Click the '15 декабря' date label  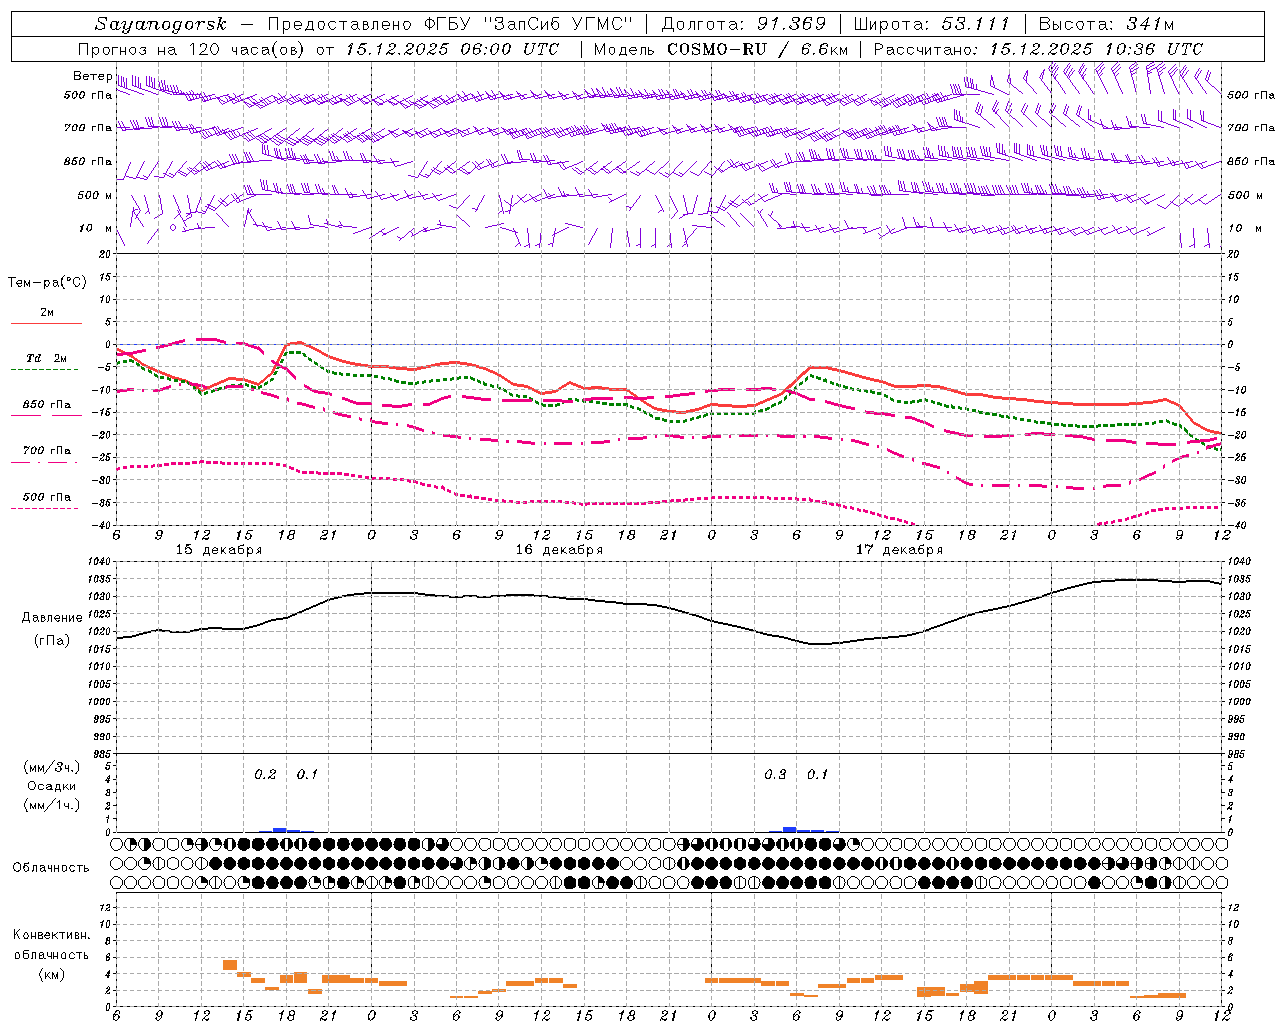pos(219,550)
